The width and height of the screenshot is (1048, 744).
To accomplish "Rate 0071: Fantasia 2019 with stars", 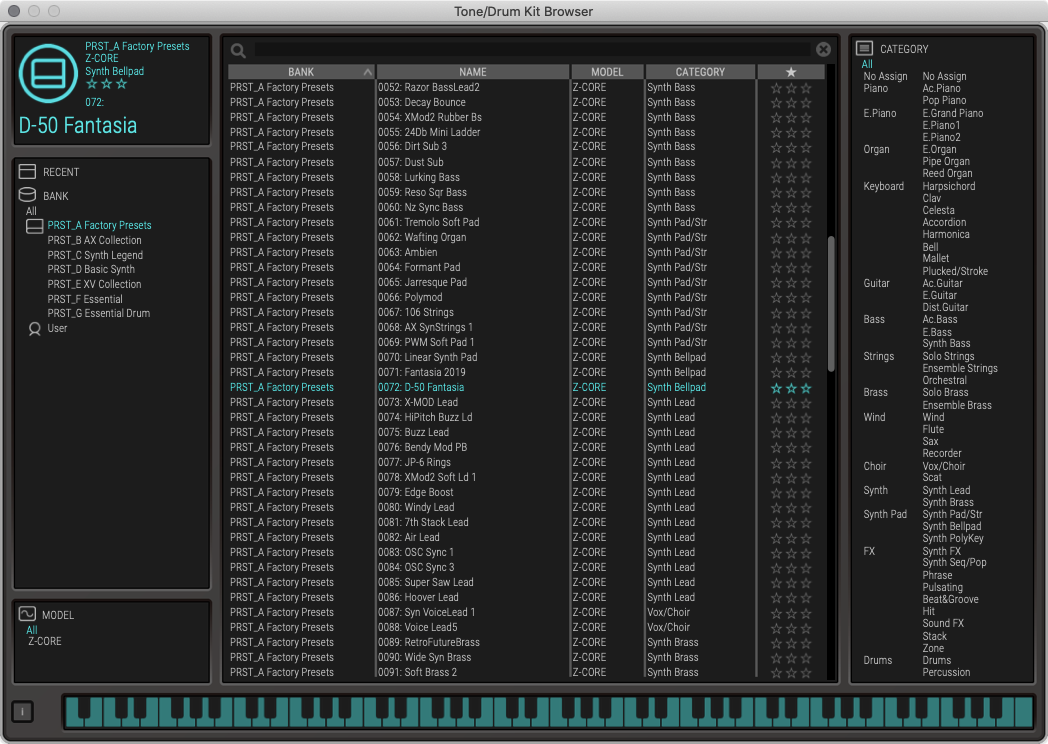I will click(791, 373).
